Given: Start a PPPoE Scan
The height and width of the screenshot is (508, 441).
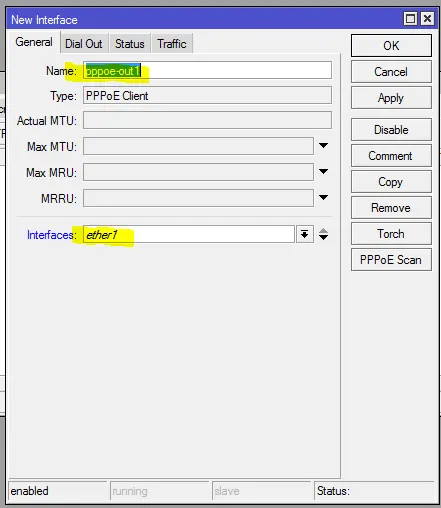Looking at the screenshot, I should click(x=391, y=260).
